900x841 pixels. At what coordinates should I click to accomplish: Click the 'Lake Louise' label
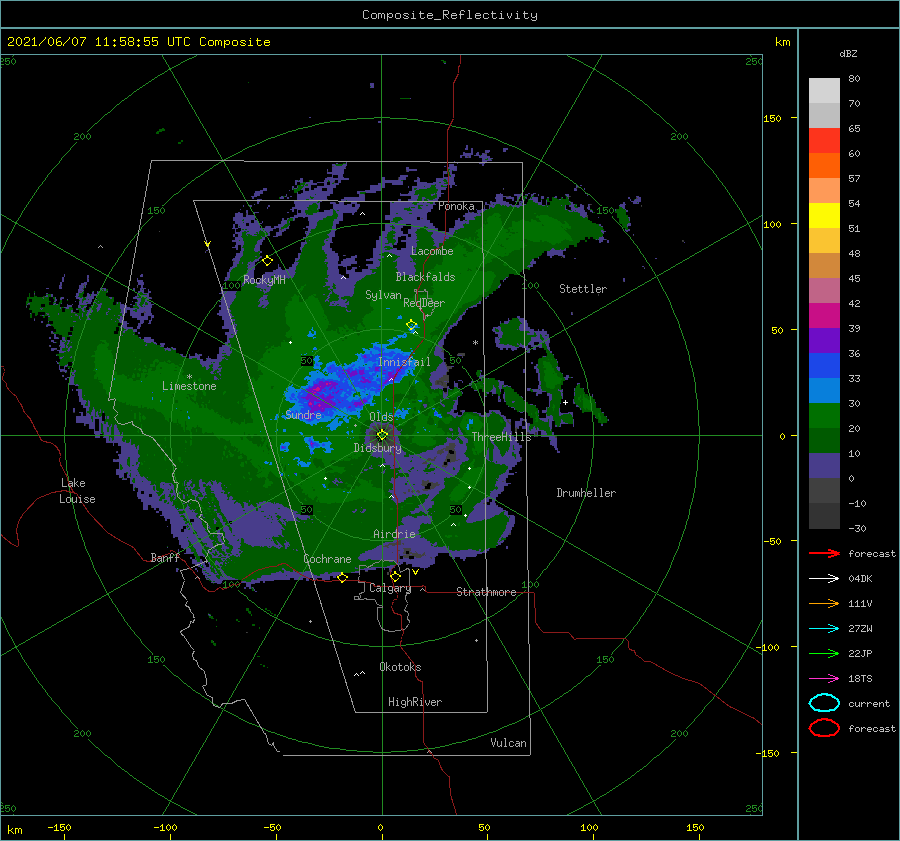(77, 491)
